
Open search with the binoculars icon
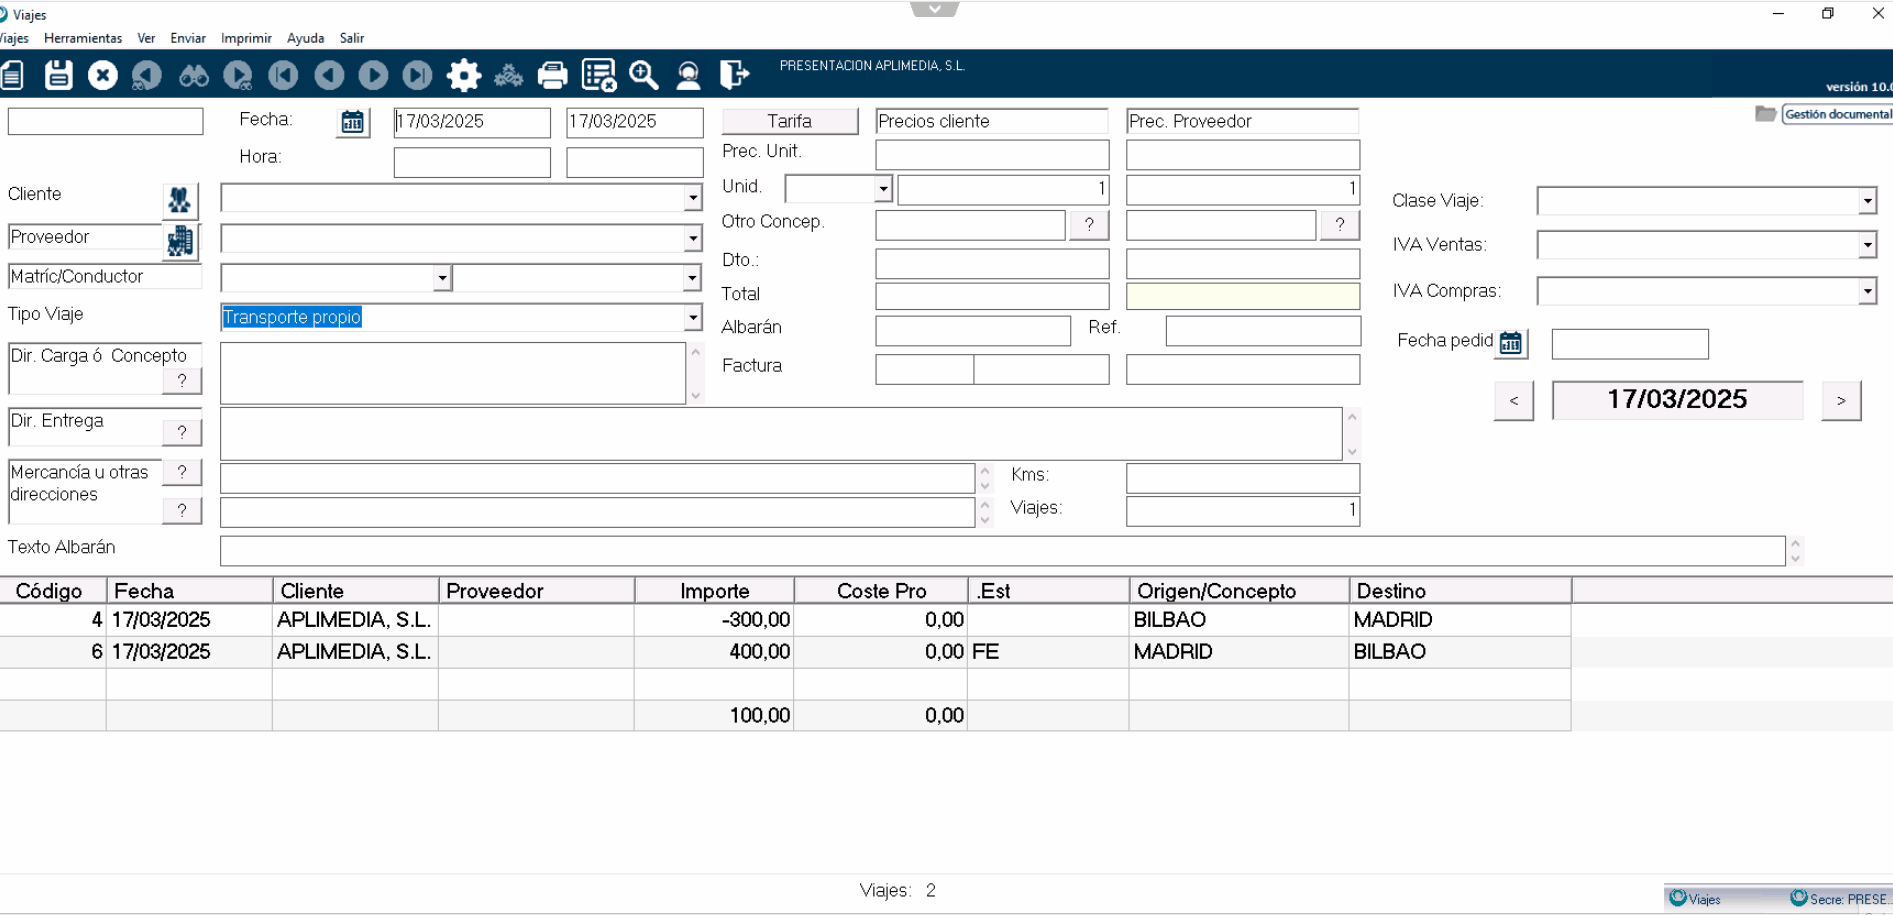pyautogui.click(x=193, y=75)
